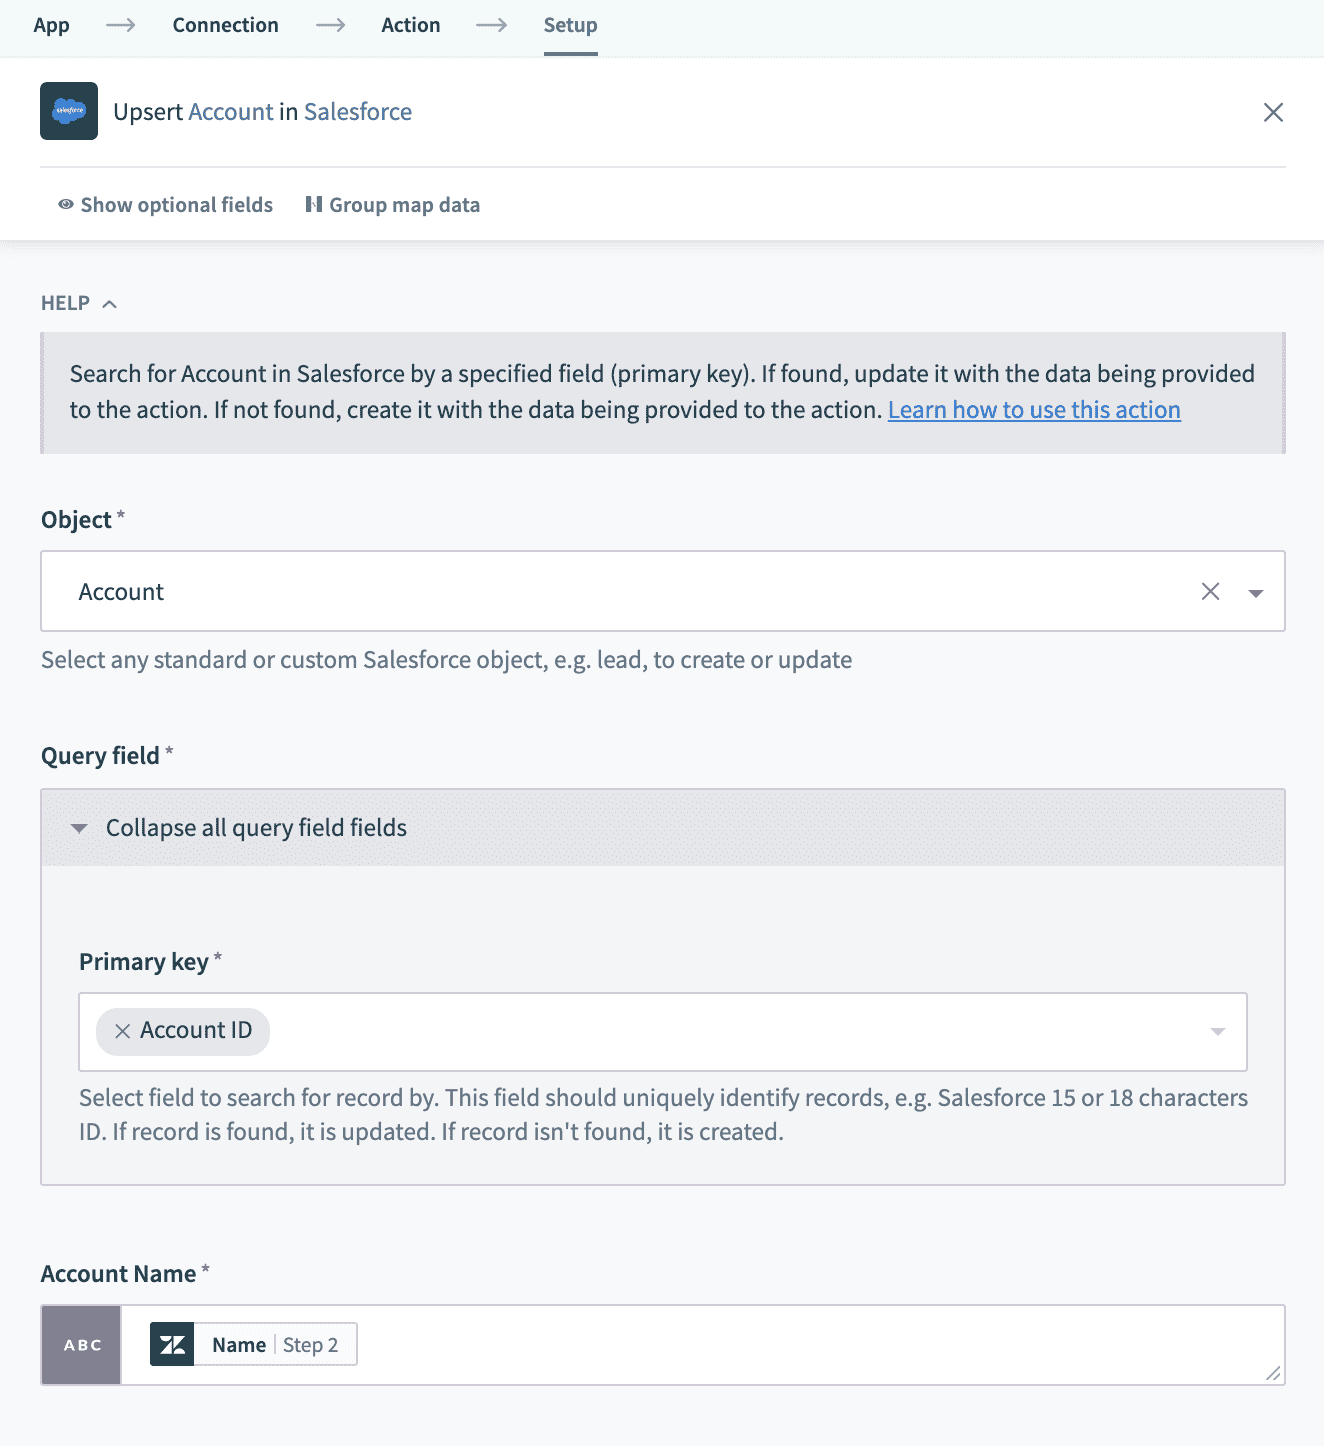This screenshot has height=1446, width=1324.
Task: Collapse the HELP section chevron
Action: click(x=110, y=304)
